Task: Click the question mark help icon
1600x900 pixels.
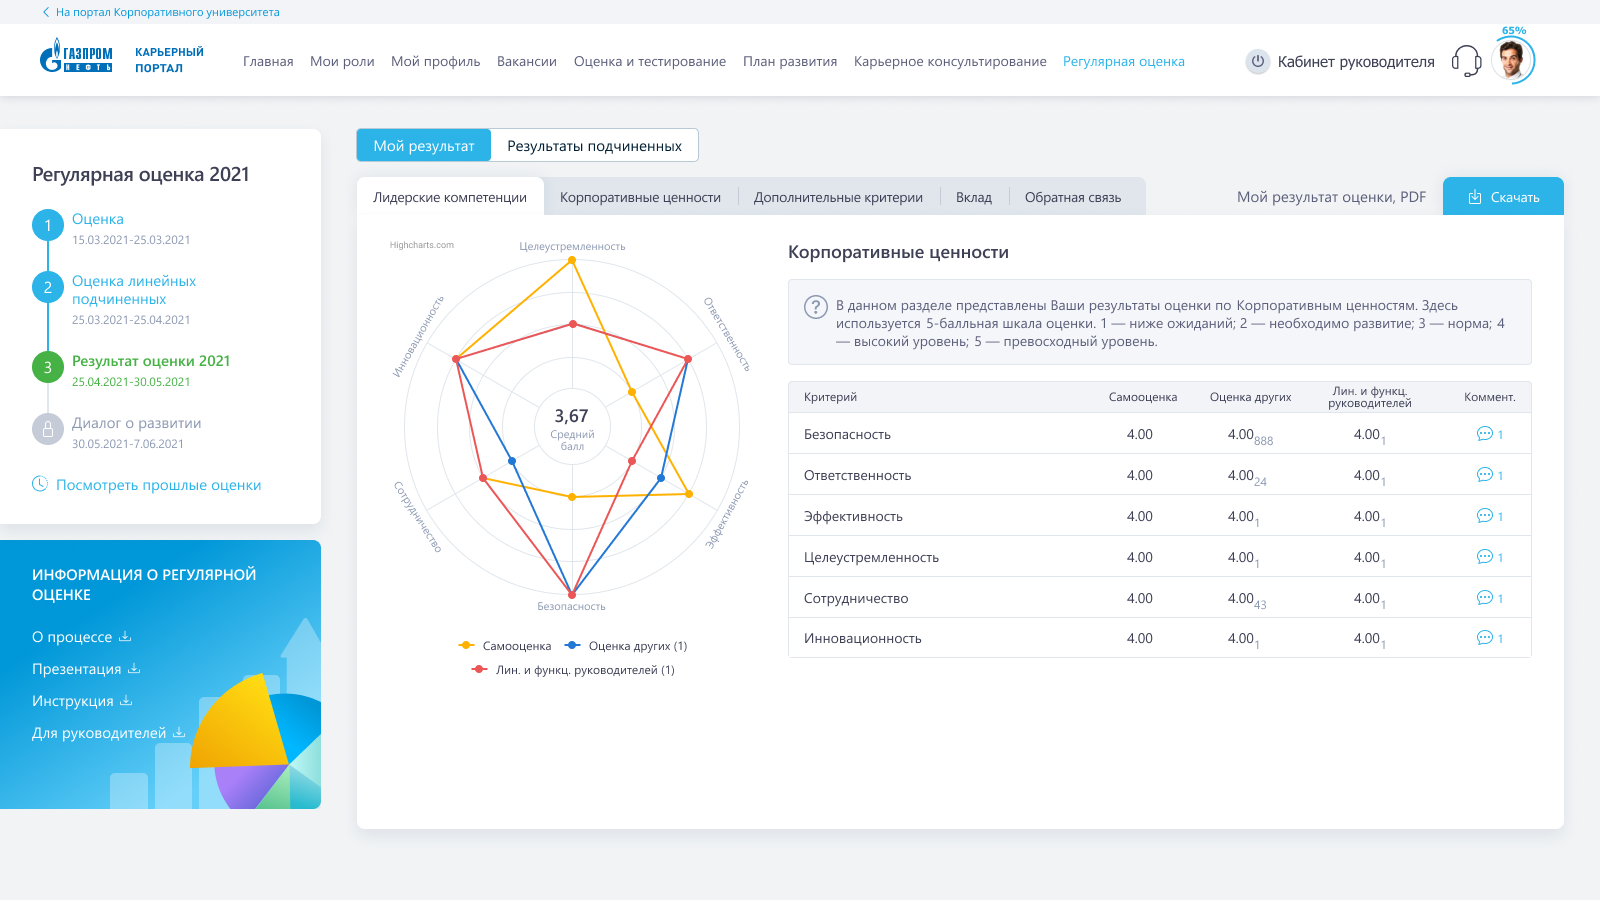Action: (816, 307)
